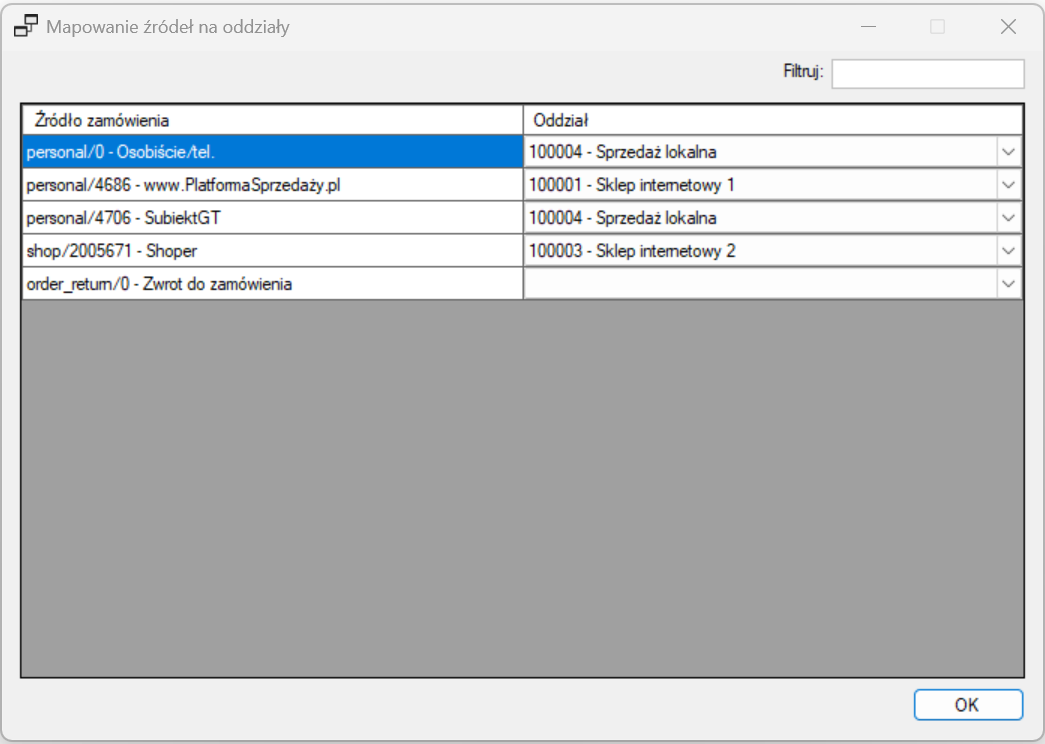Open the dropdown arrow in the SubiektGT row
The image size is (1045, 744).
click(1008, 218)
